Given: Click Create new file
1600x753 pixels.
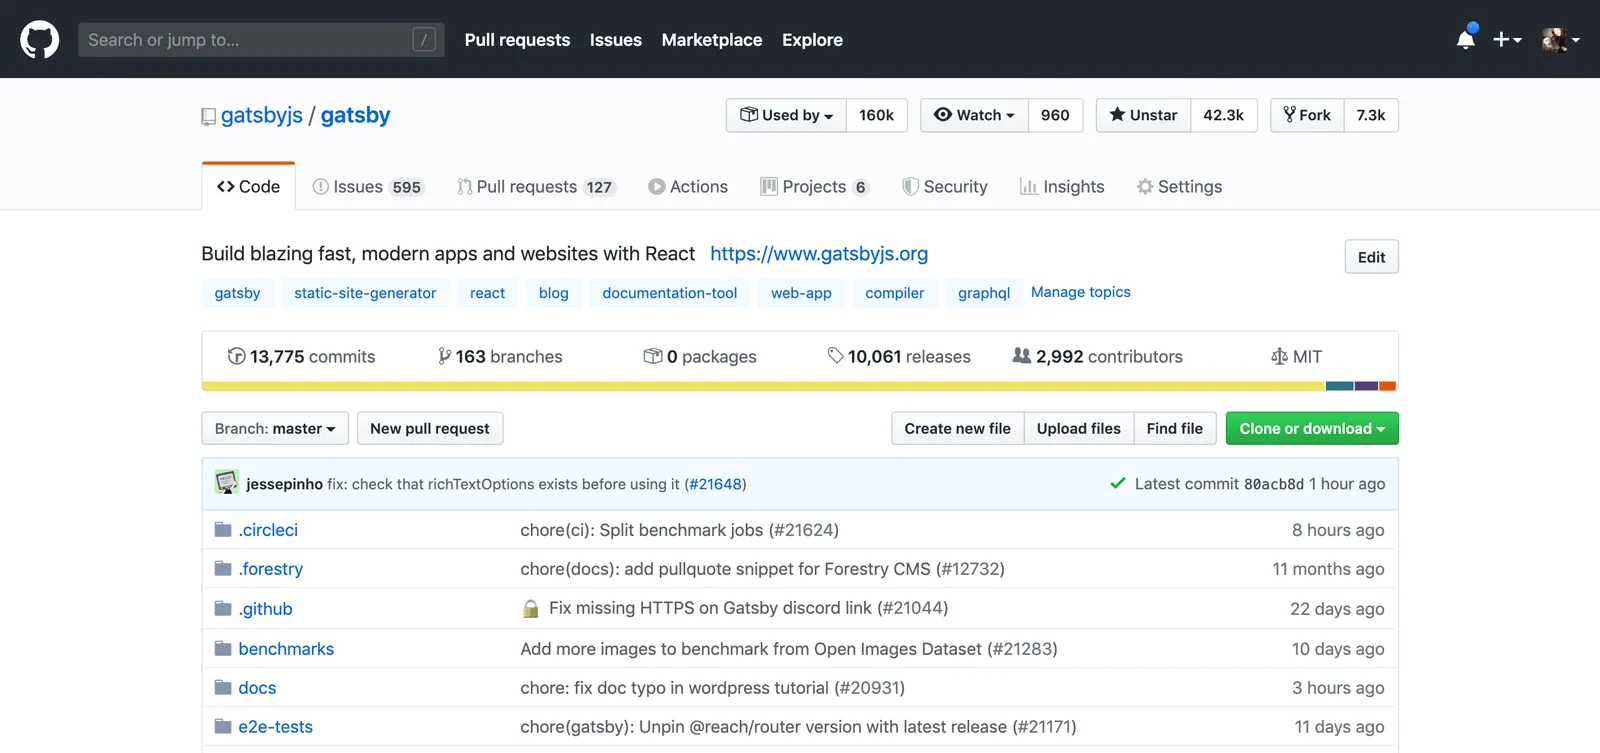Looking at the screenshot, I should [x=958, y=428].
